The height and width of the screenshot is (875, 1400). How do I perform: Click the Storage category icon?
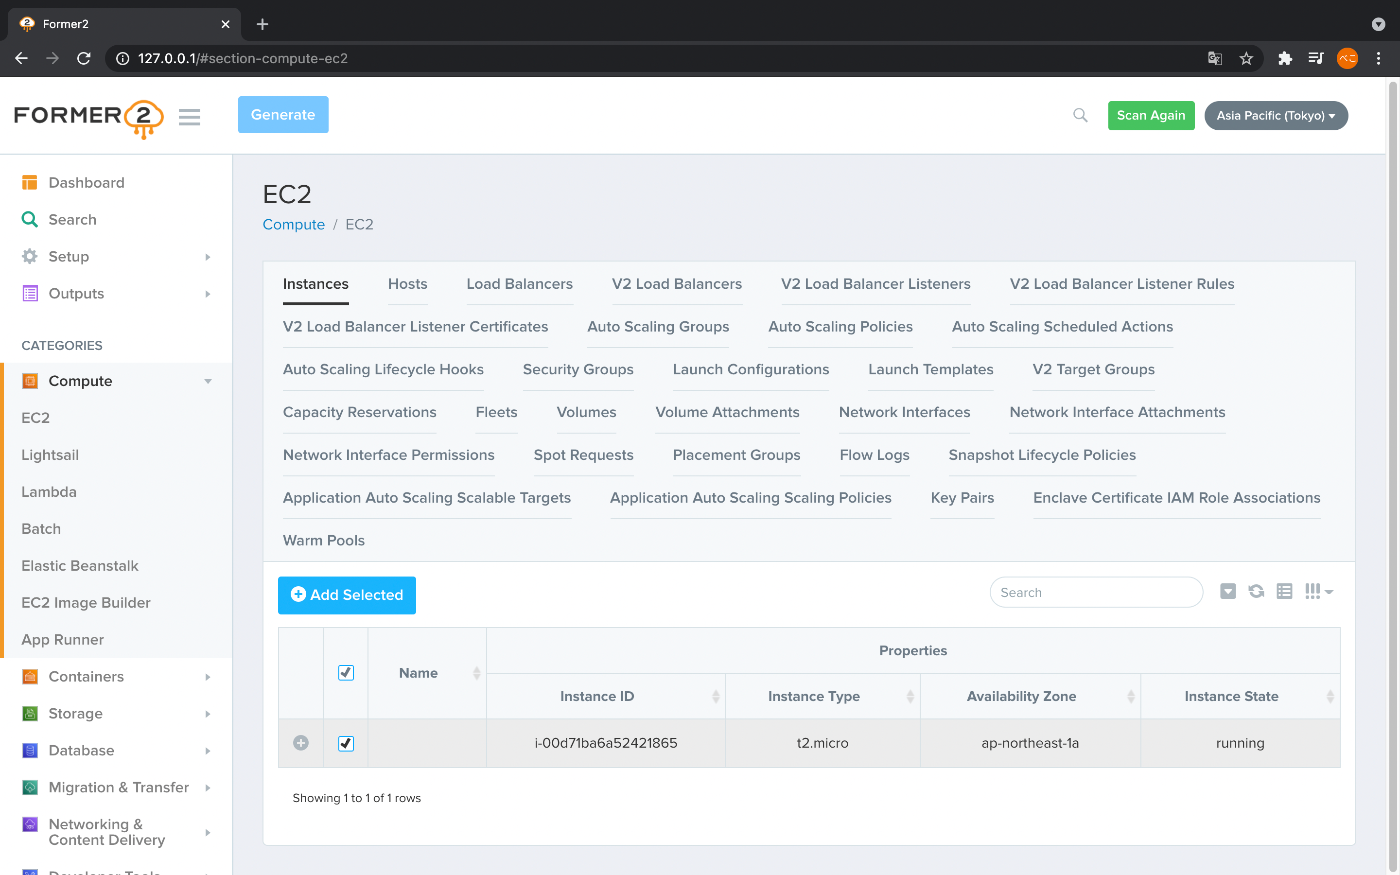pyautogui.click(x=30, y=714)
